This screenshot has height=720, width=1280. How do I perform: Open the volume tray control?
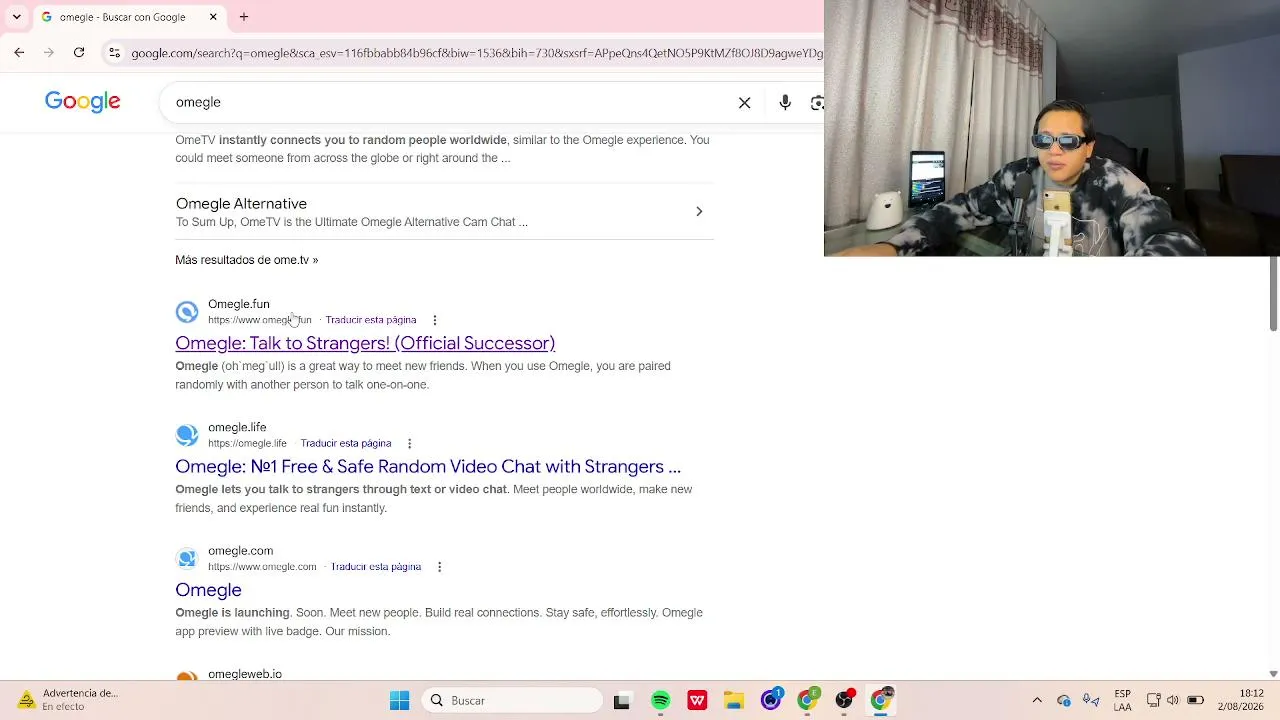pos(1173,700)
